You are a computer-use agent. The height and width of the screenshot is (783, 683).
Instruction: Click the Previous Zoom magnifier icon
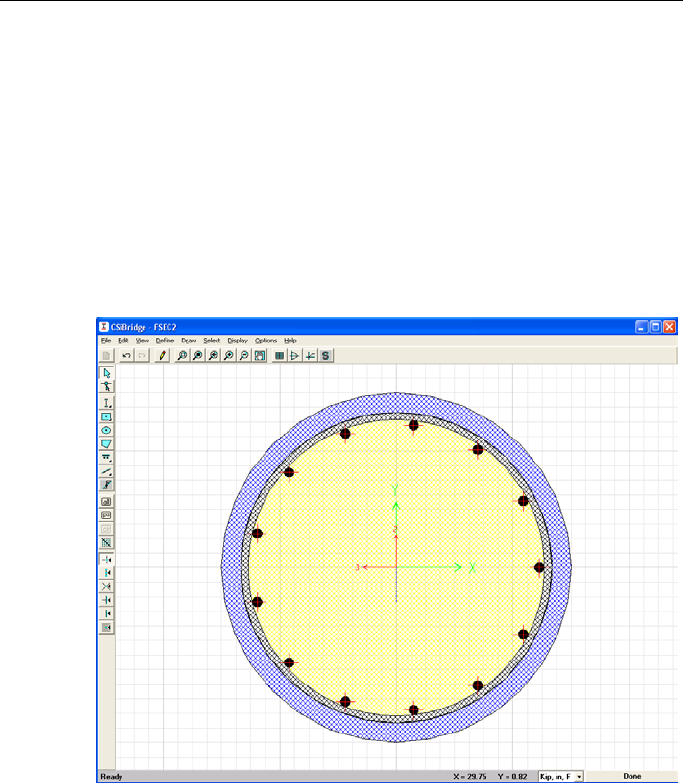213,356
